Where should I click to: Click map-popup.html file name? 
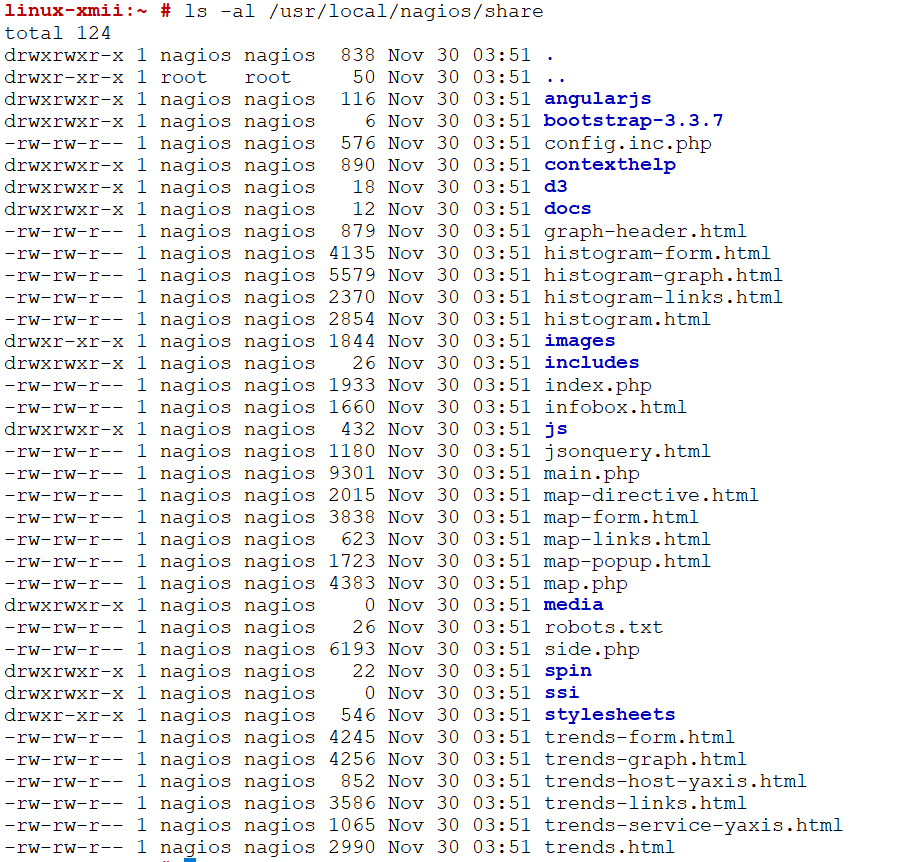coord(627,561)
